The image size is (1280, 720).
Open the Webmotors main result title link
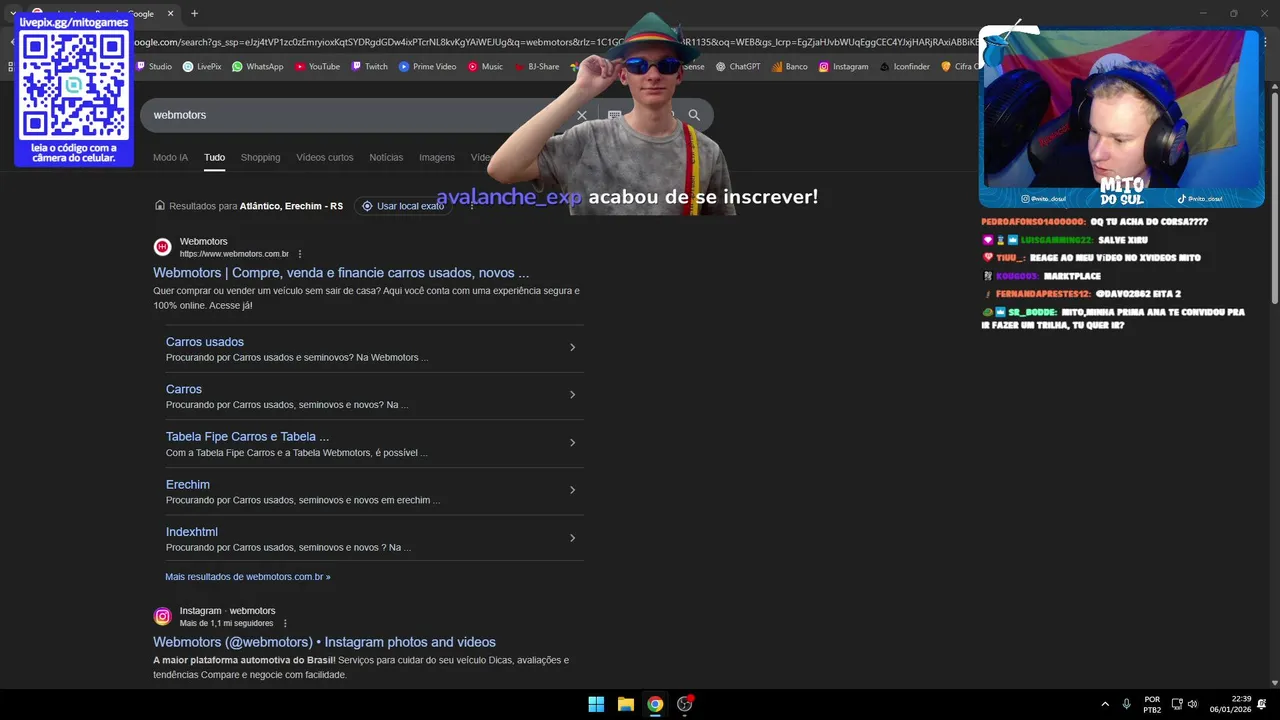pyautogui.click(x=341, y=273)
